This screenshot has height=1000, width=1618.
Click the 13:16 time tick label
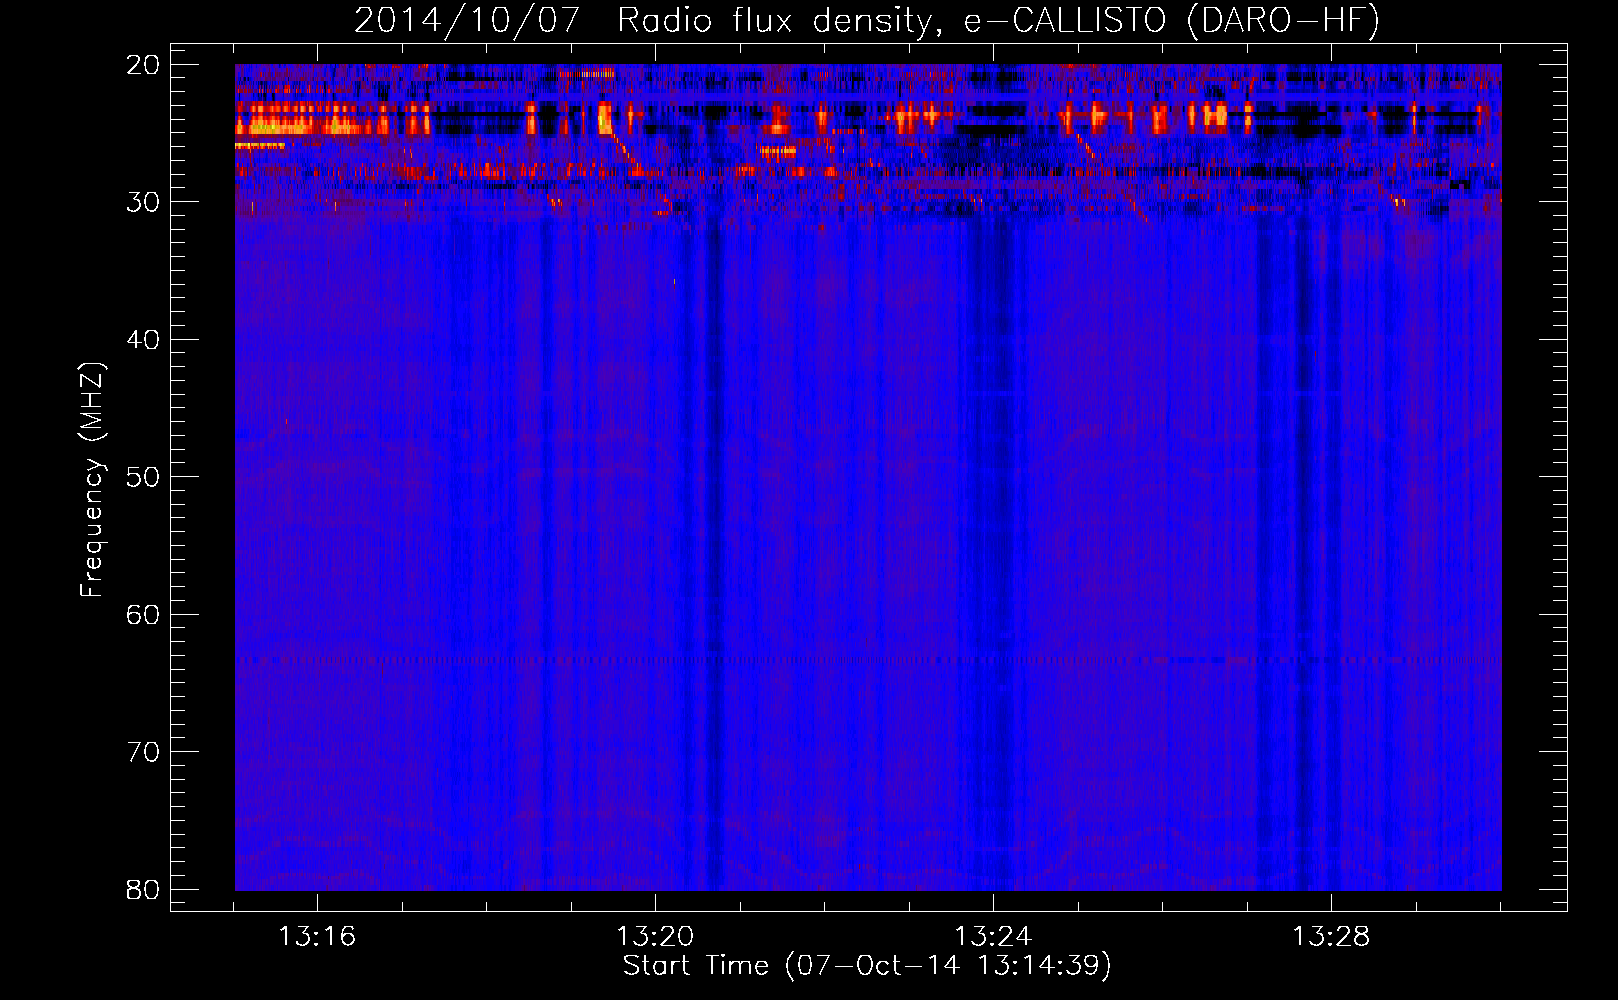tap(317, 937)
